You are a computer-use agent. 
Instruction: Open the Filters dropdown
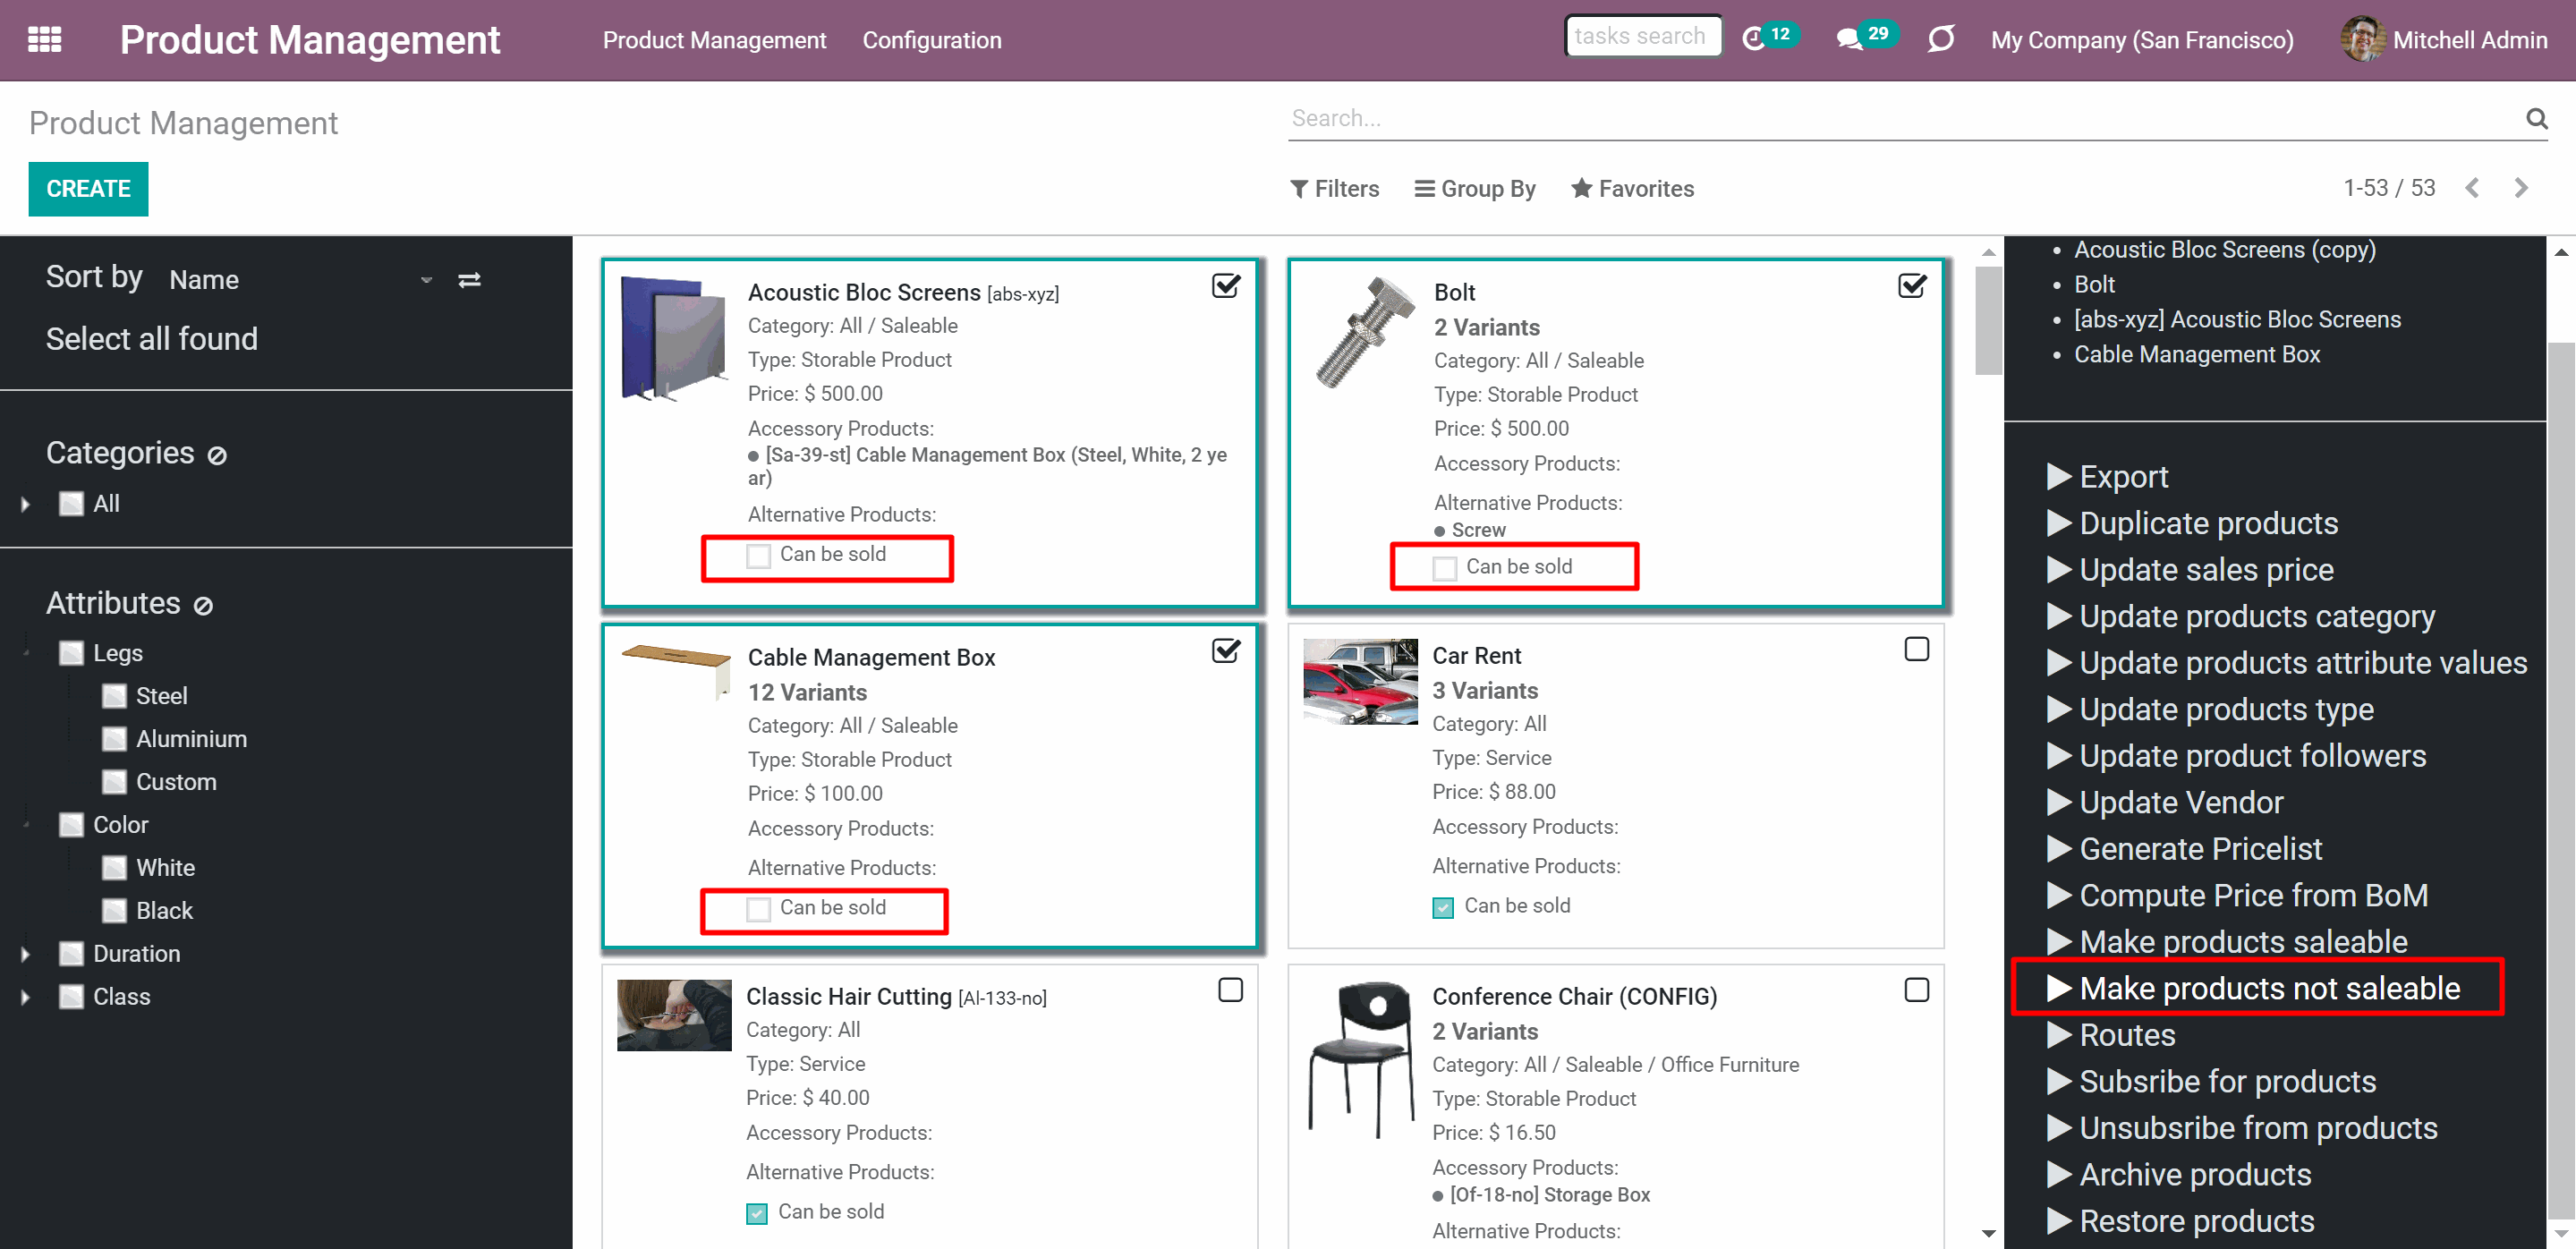point(1334,188)
